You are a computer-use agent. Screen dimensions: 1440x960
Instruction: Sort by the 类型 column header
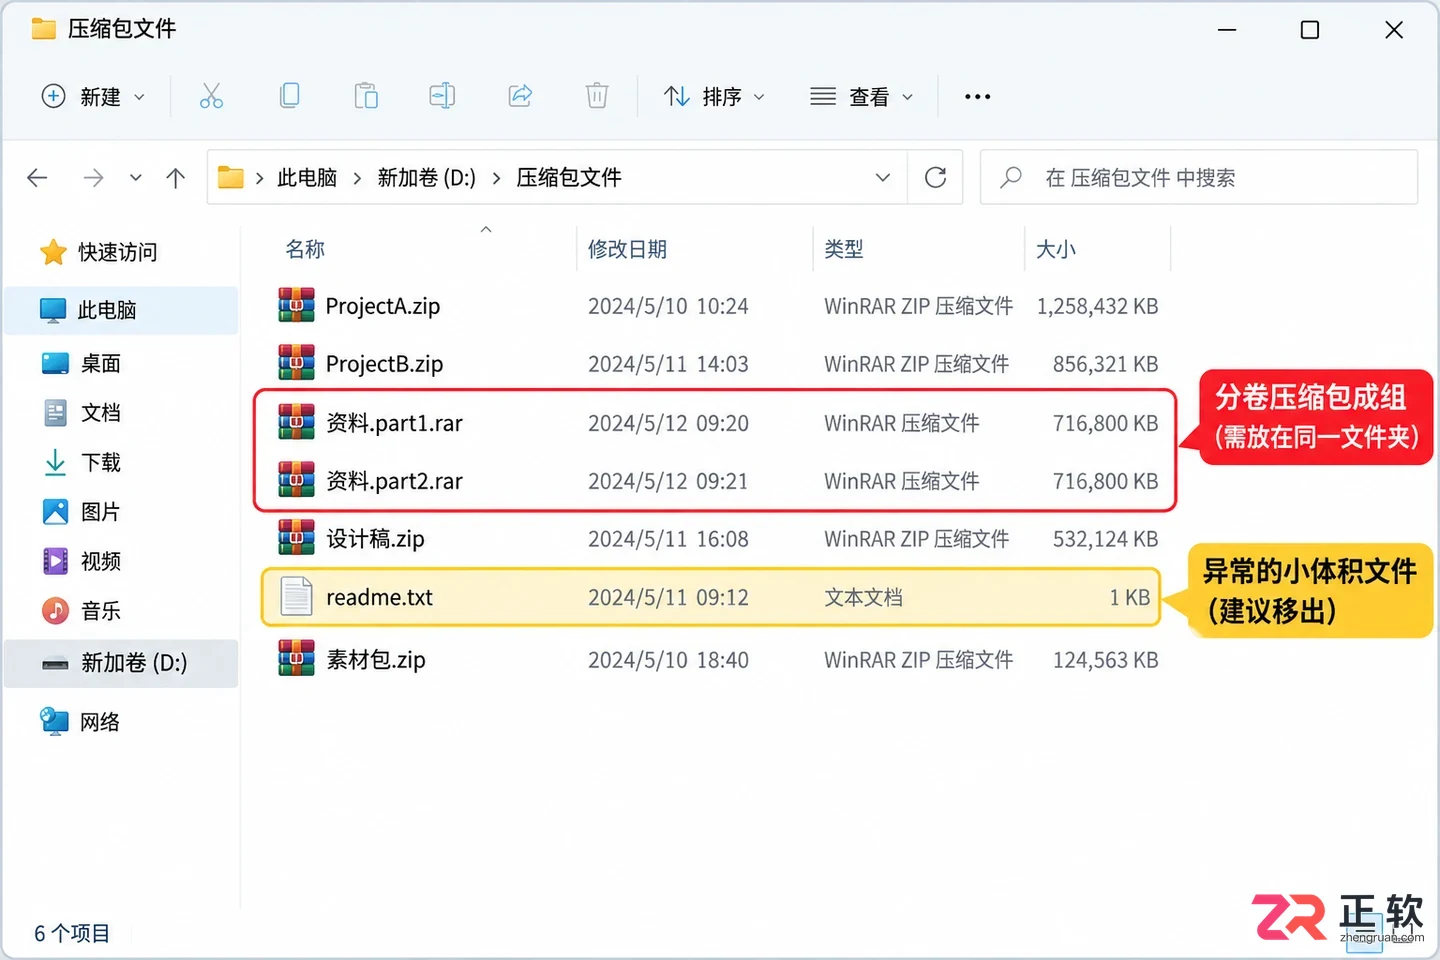843,249
